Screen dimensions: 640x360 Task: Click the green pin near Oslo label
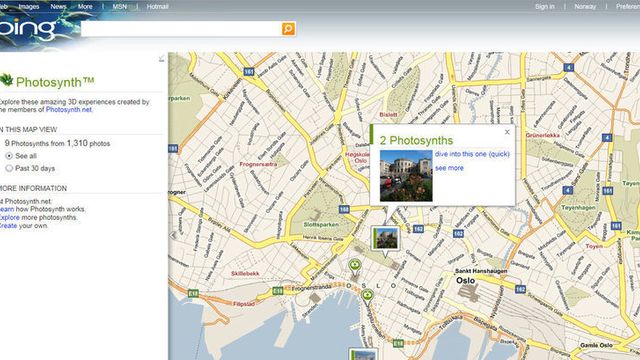pos(355,267)
